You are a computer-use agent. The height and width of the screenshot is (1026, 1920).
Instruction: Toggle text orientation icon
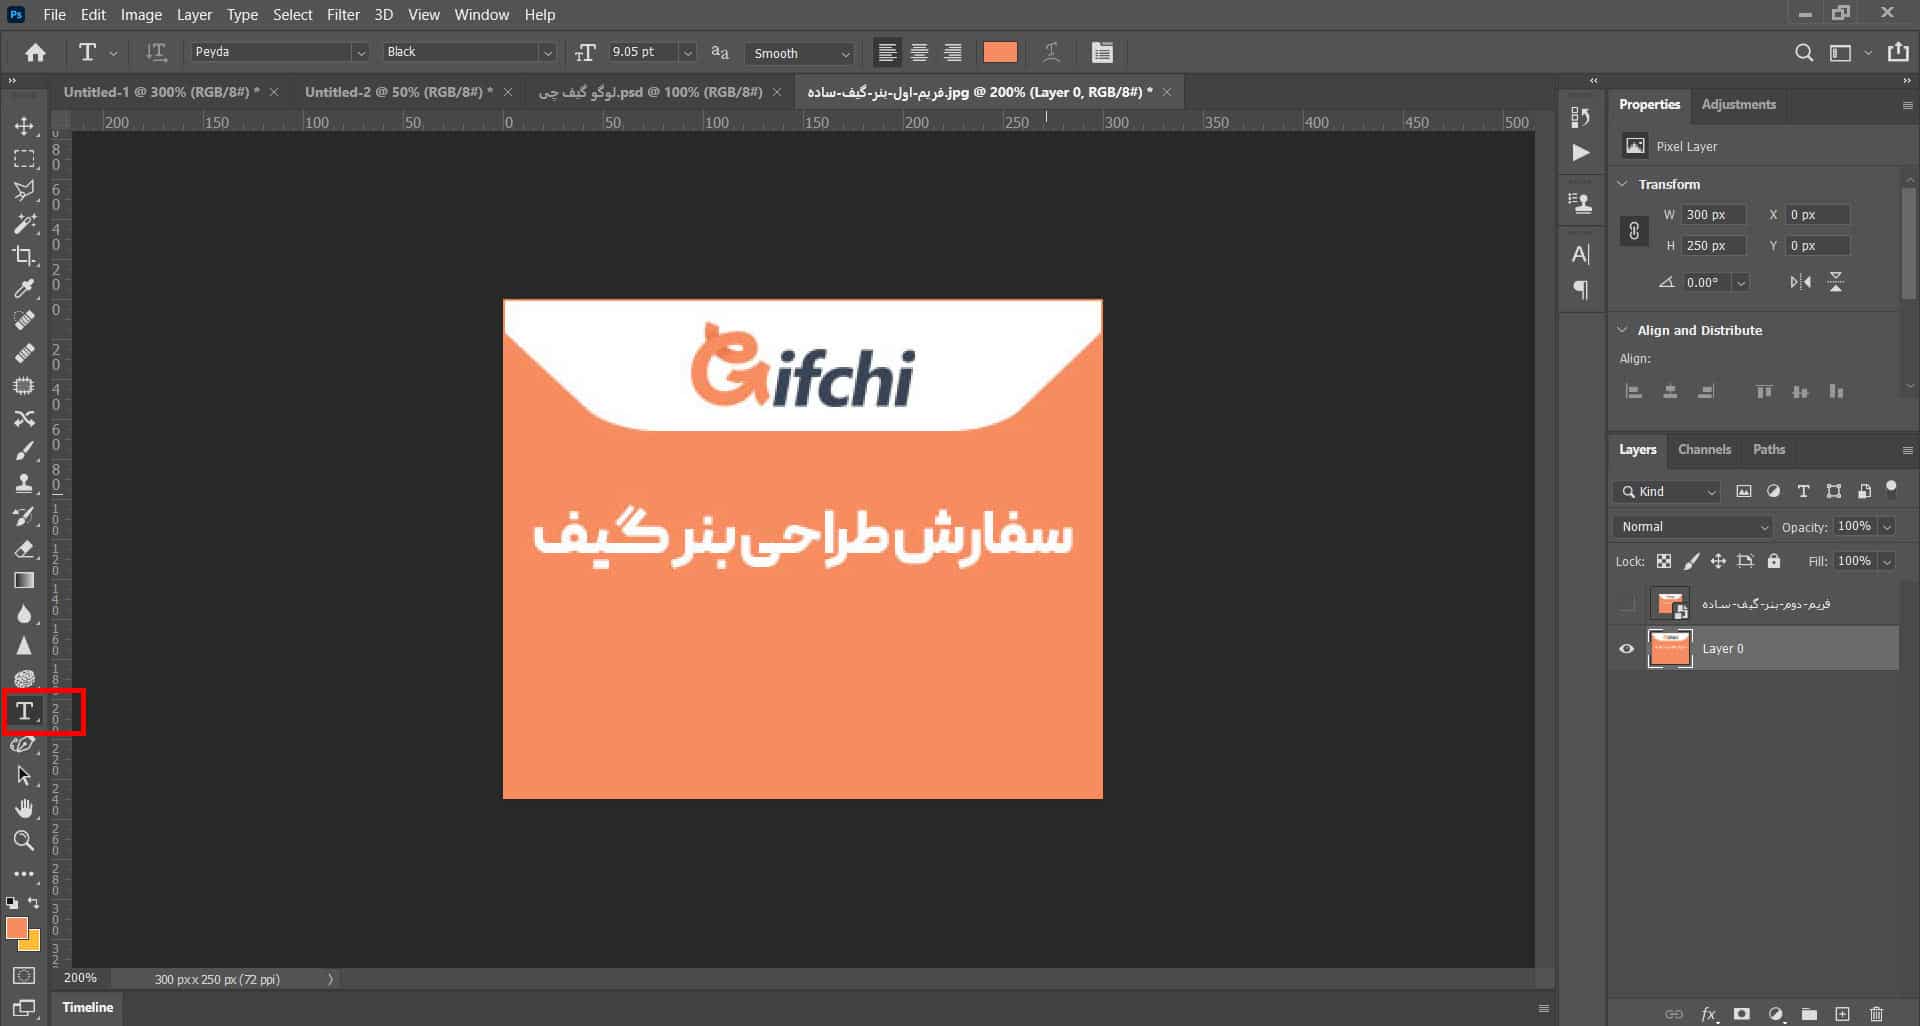click(156, 53)
